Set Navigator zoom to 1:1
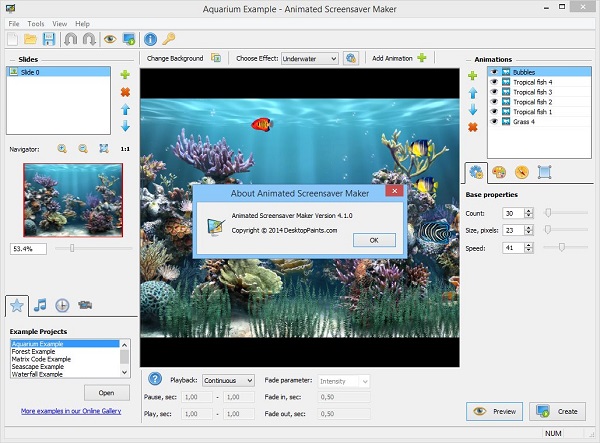Image resolution: width=600 pixels, height=443 pixels. click(125, 149)
